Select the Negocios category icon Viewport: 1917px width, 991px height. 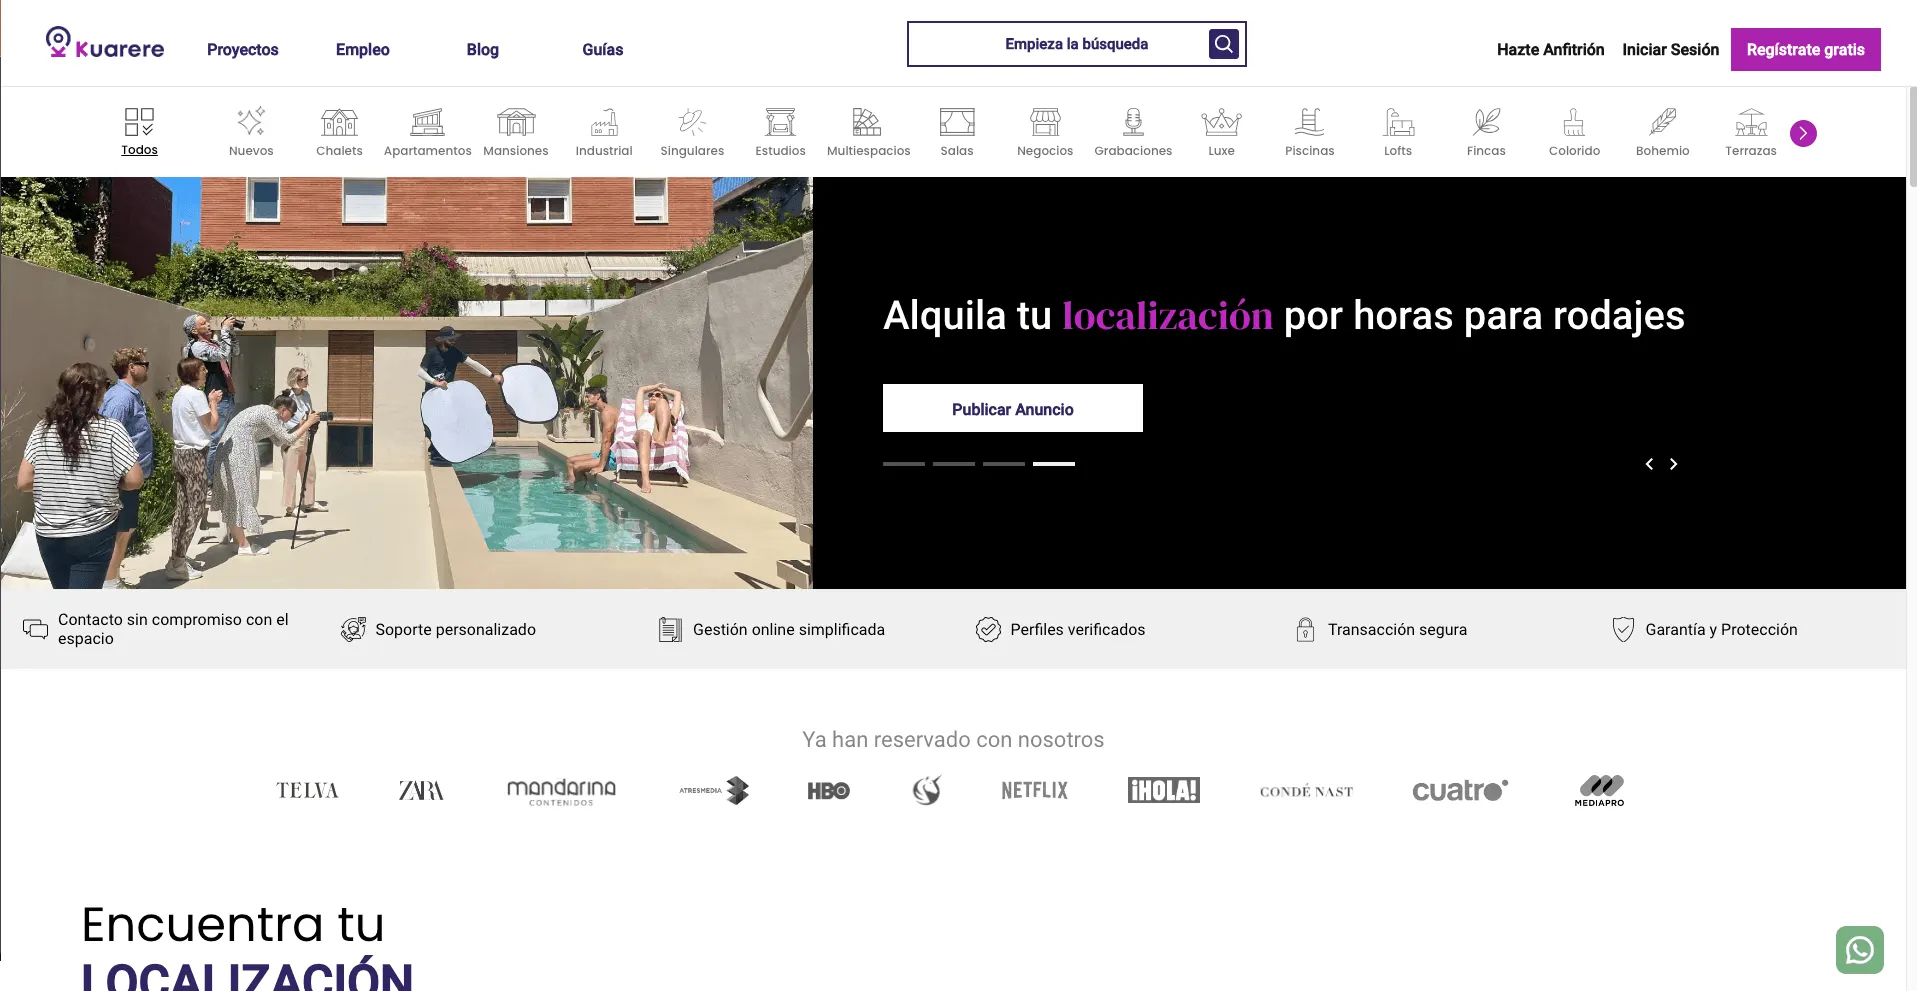tap(1045, 122)
